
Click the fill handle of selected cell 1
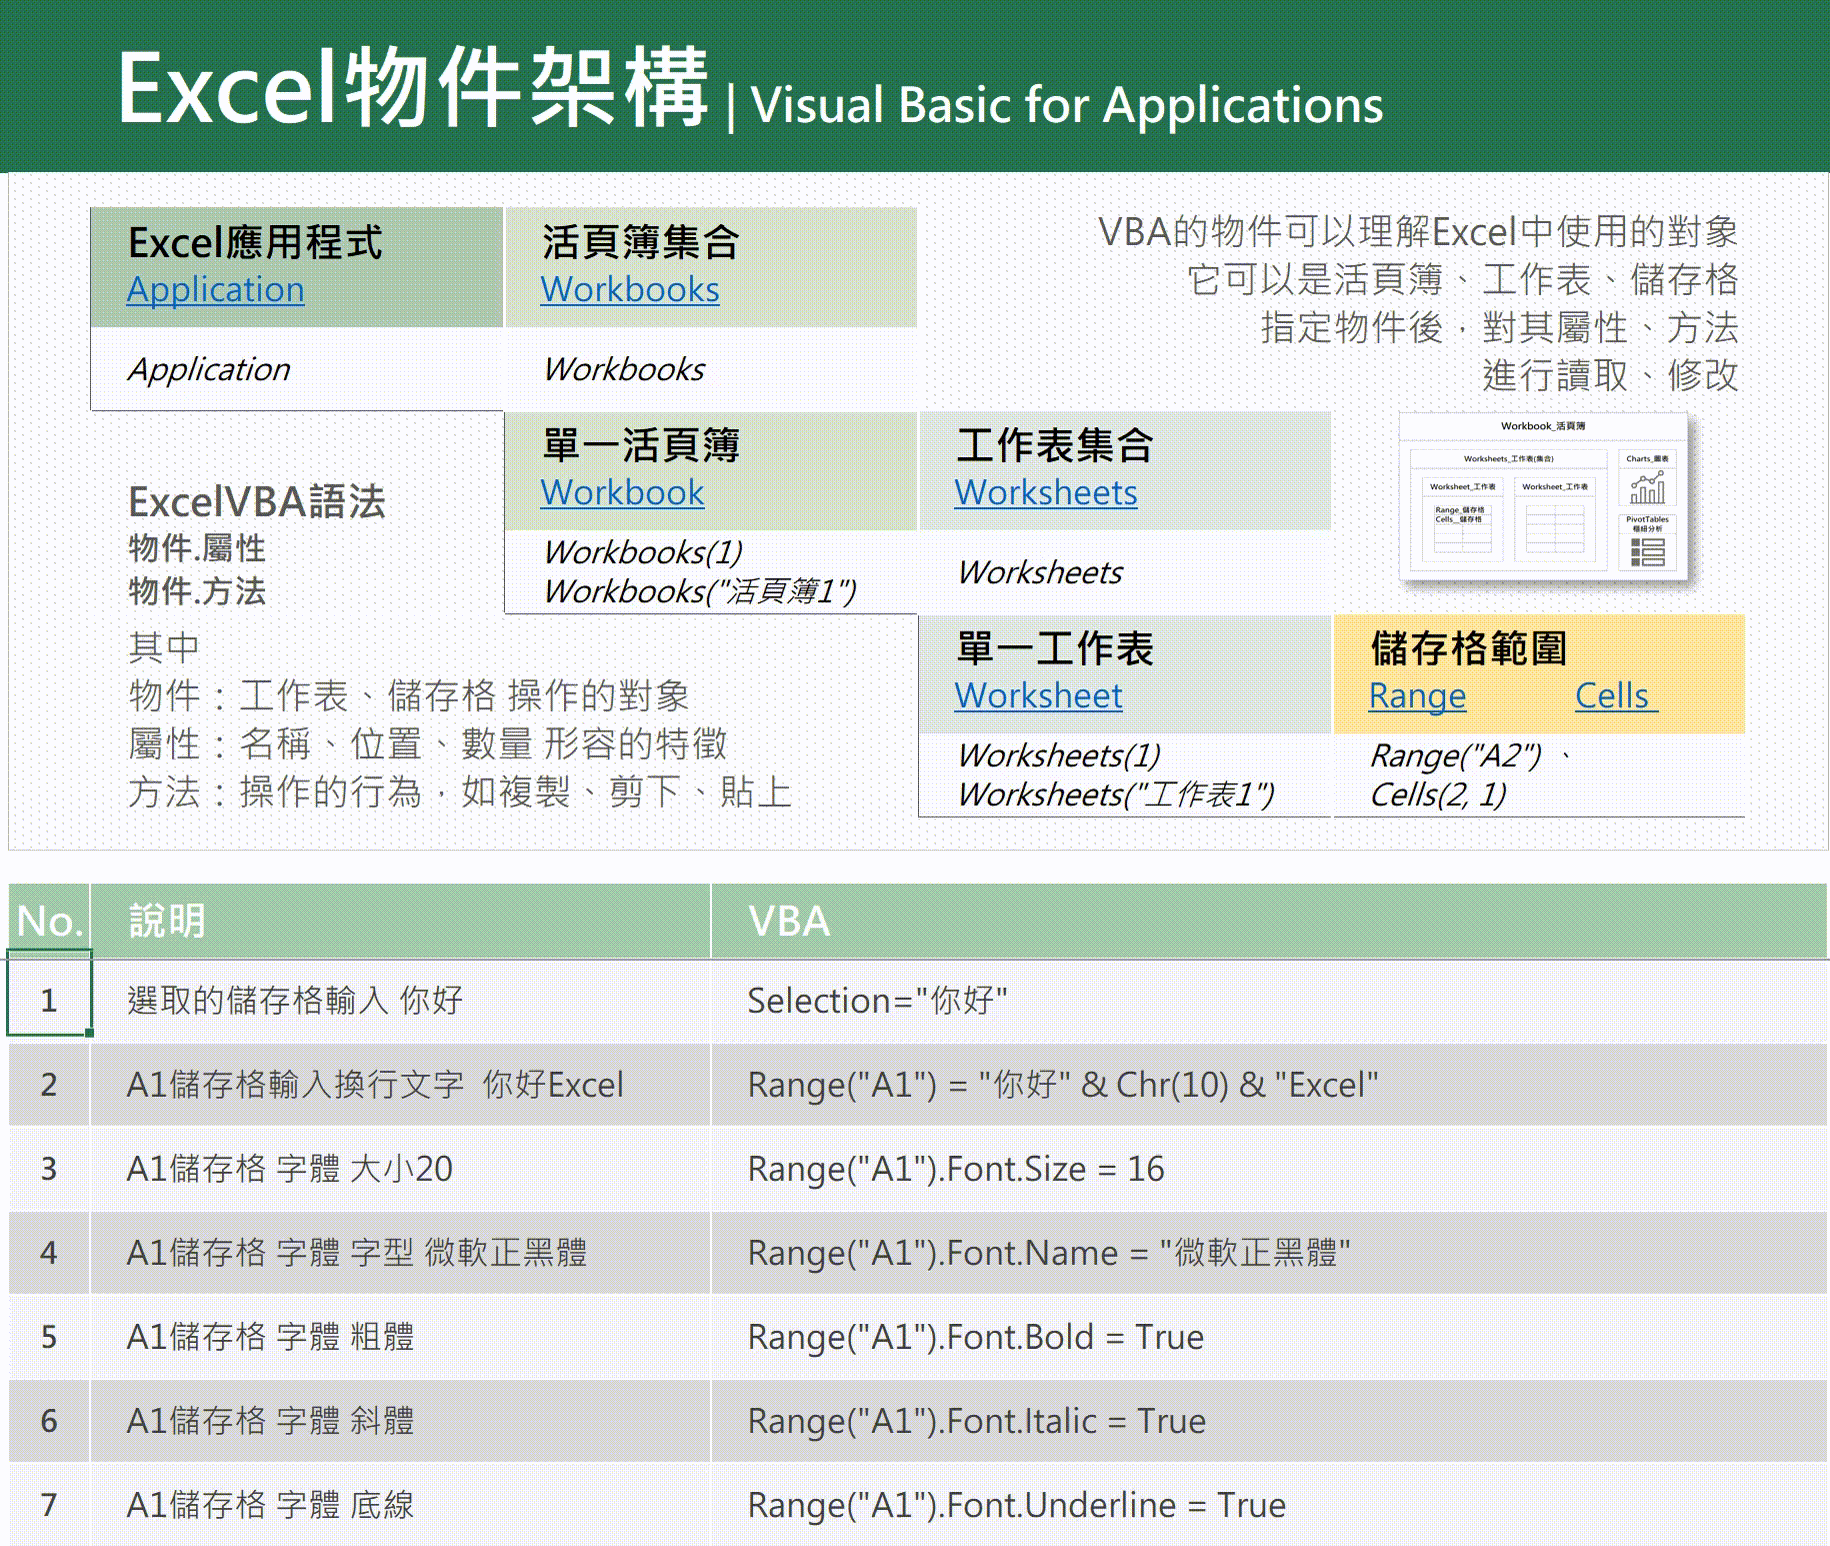click(90, 1033)
